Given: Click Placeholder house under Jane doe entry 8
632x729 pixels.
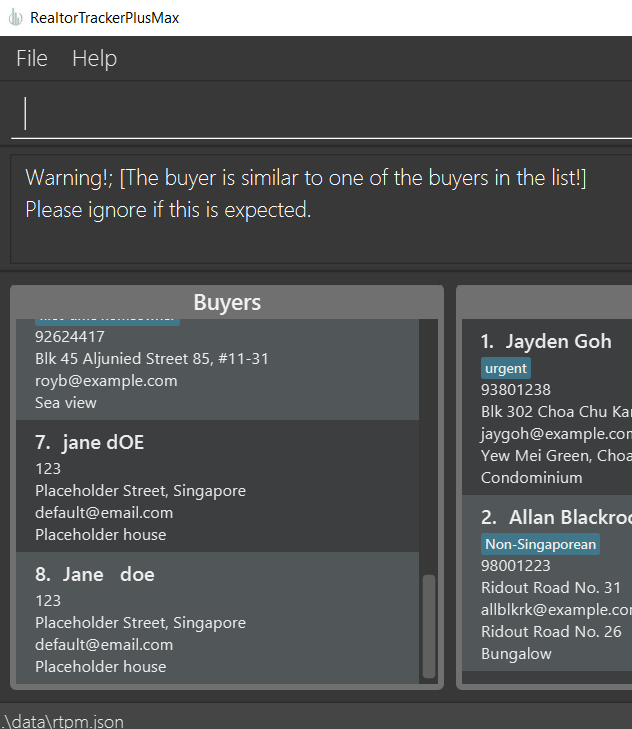Looking at the screenshot, I should tap(100, 667).
